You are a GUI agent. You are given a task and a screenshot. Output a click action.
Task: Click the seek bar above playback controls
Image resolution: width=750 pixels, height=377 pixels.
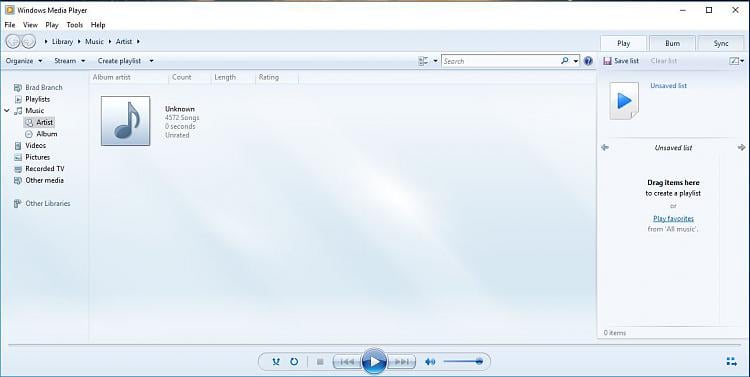(x=374, y=344)
